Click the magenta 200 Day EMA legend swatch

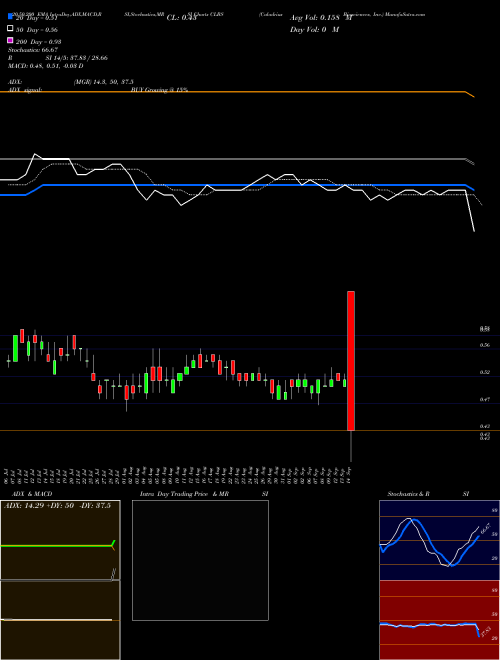(x=10, y=40)
